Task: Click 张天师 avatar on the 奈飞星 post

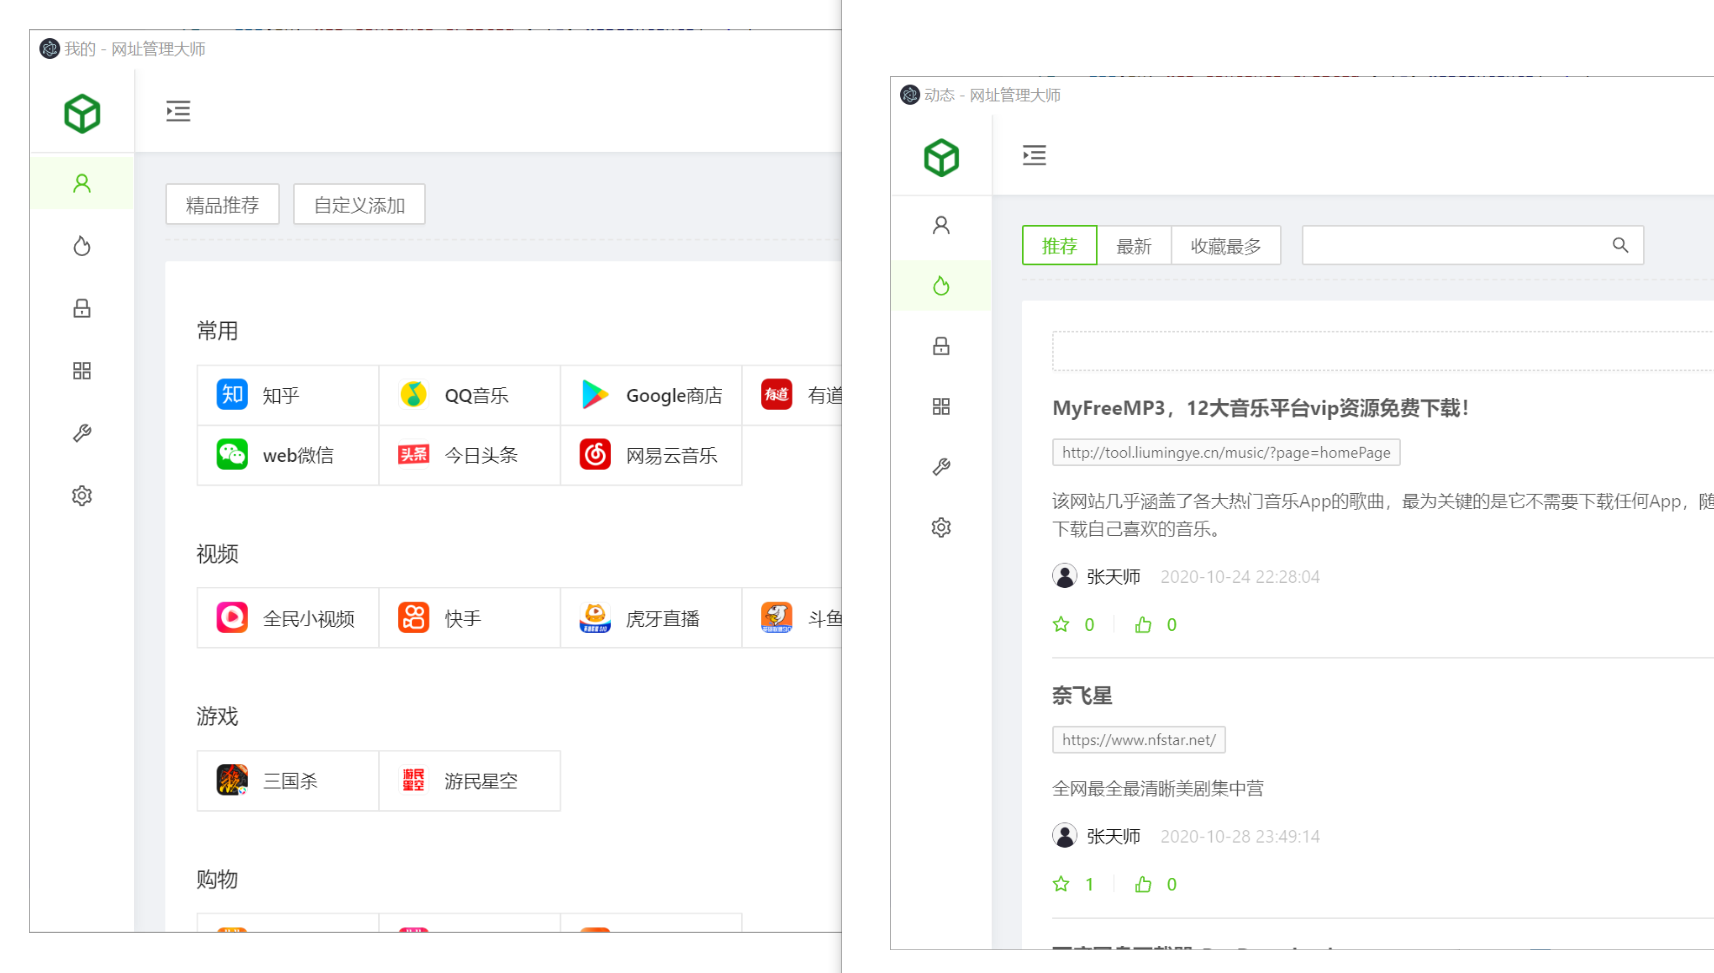Action: (1065, 836)
